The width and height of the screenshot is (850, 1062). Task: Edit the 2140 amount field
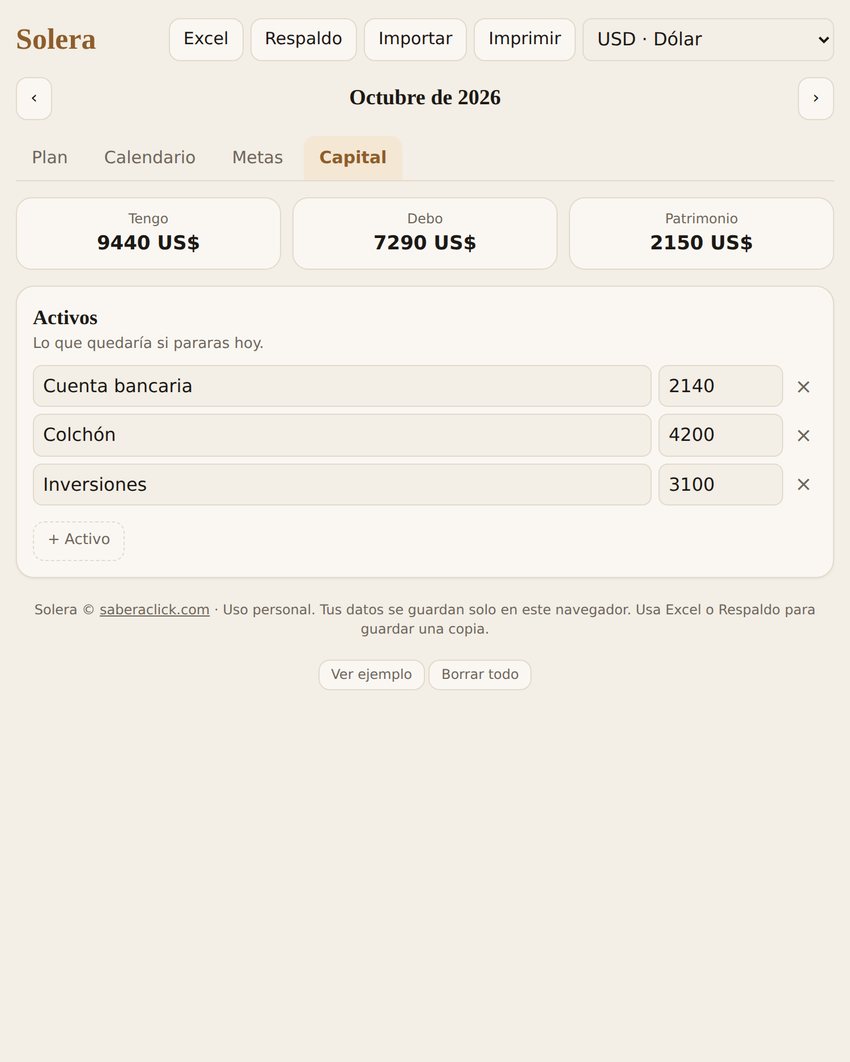tap(721, 386)
